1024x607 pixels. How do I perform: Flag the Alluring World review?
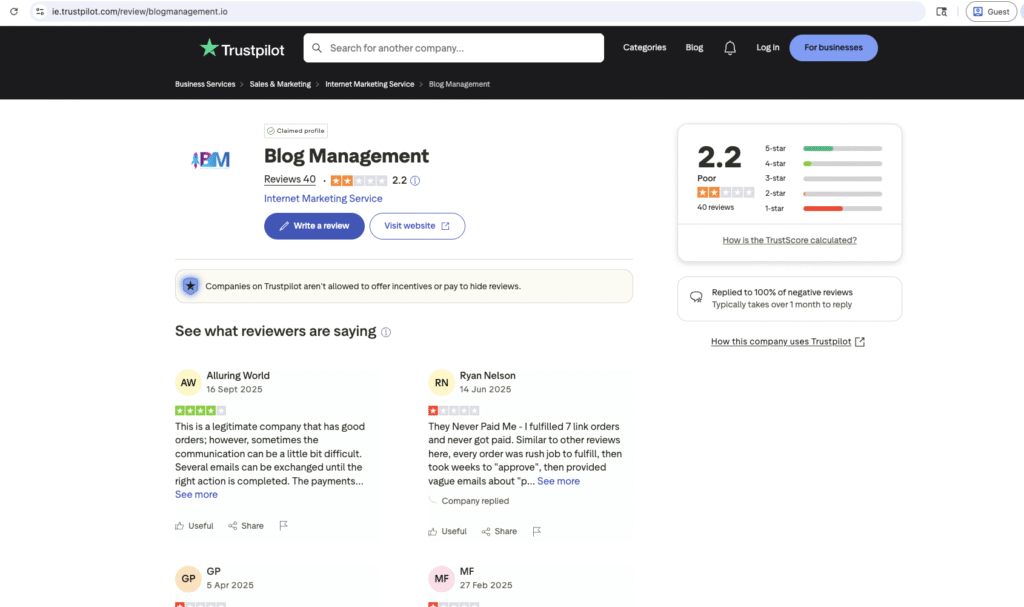(x=284, y=526)
